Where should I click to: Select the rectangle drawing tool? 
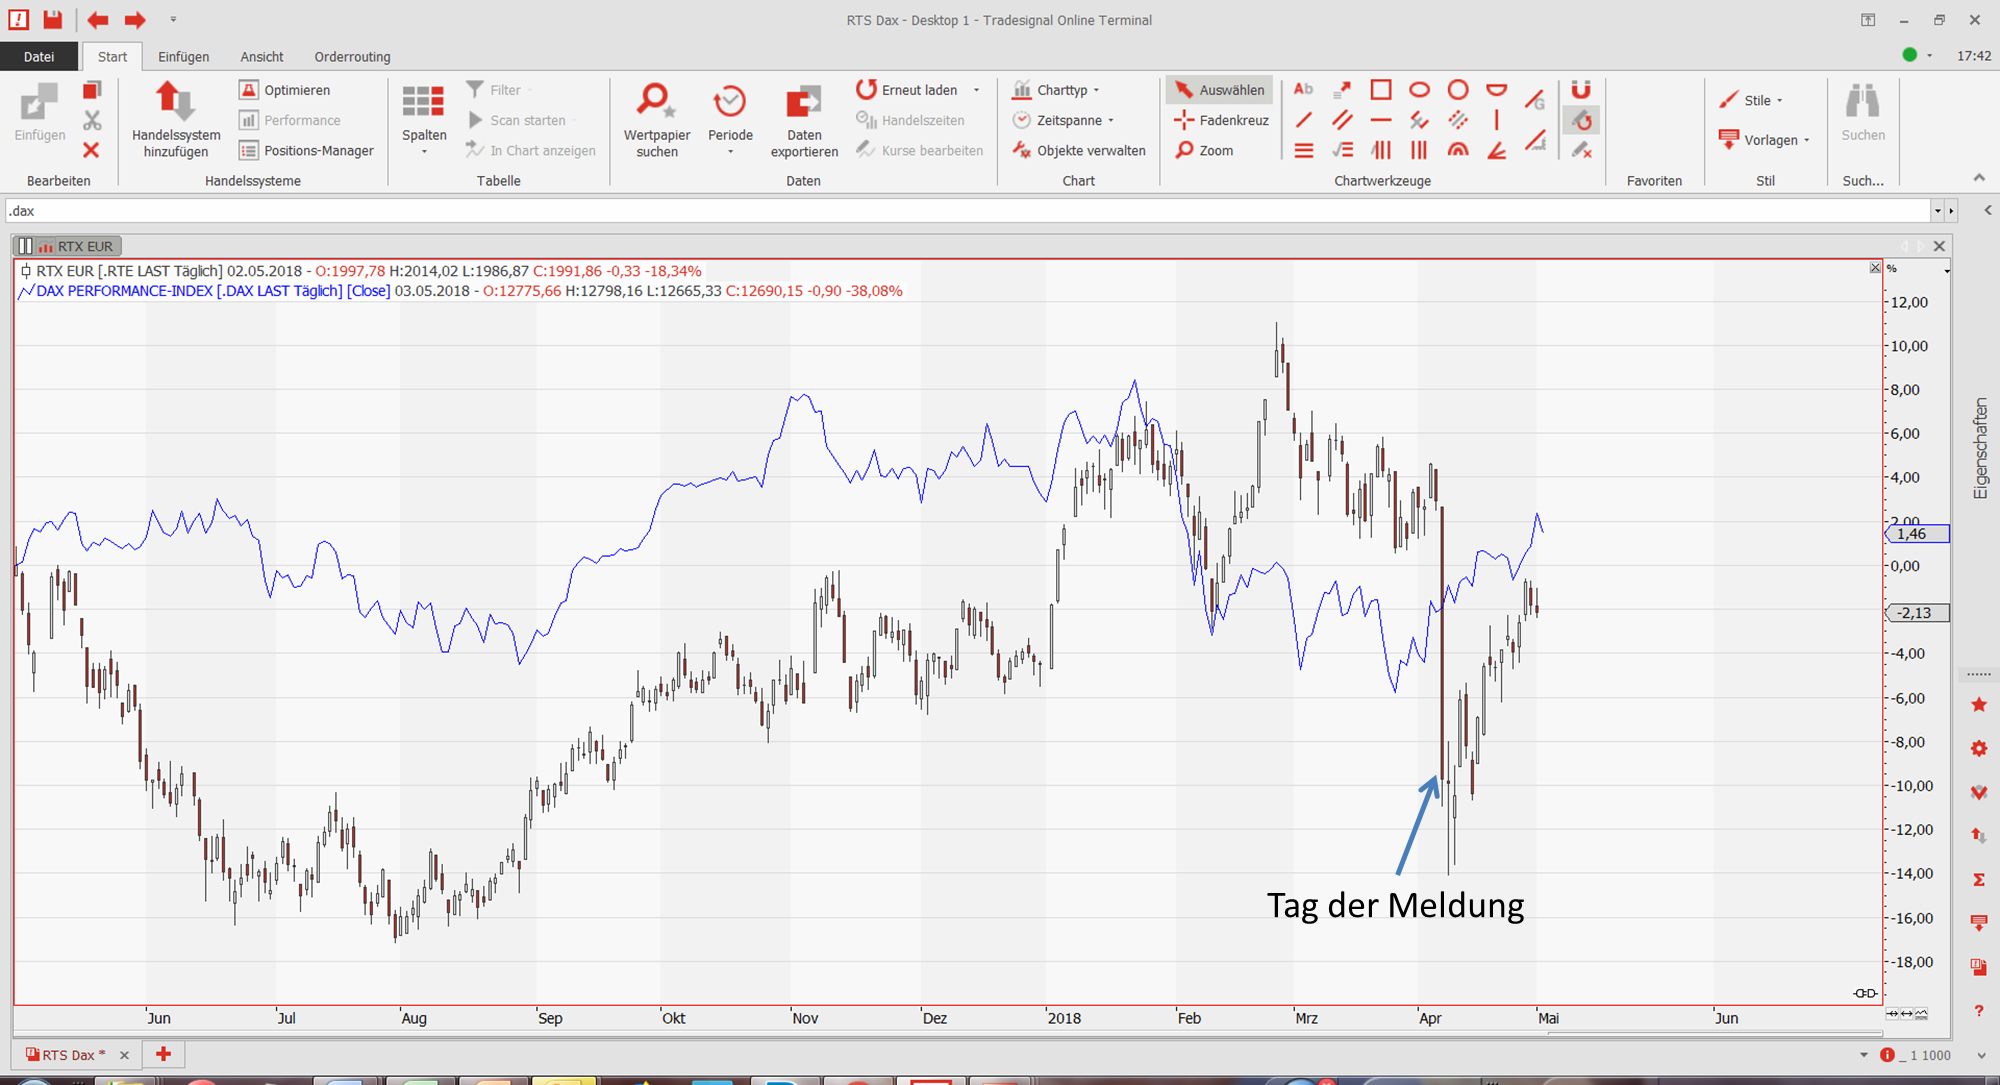point(1380,89)
